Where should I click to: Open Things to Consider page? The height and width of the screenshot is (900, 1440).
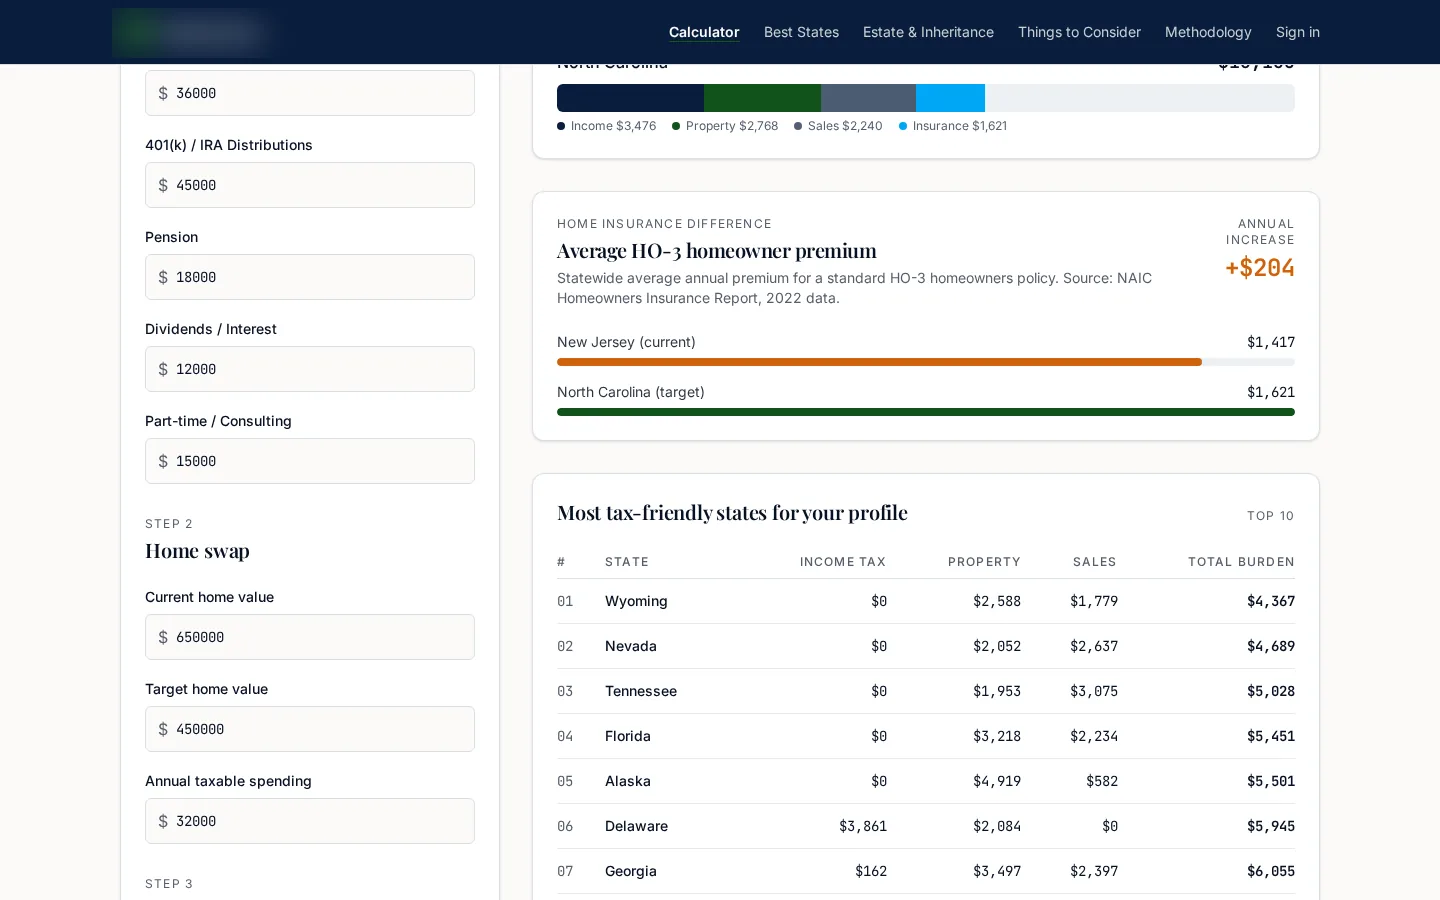(x=1079, y=32)
